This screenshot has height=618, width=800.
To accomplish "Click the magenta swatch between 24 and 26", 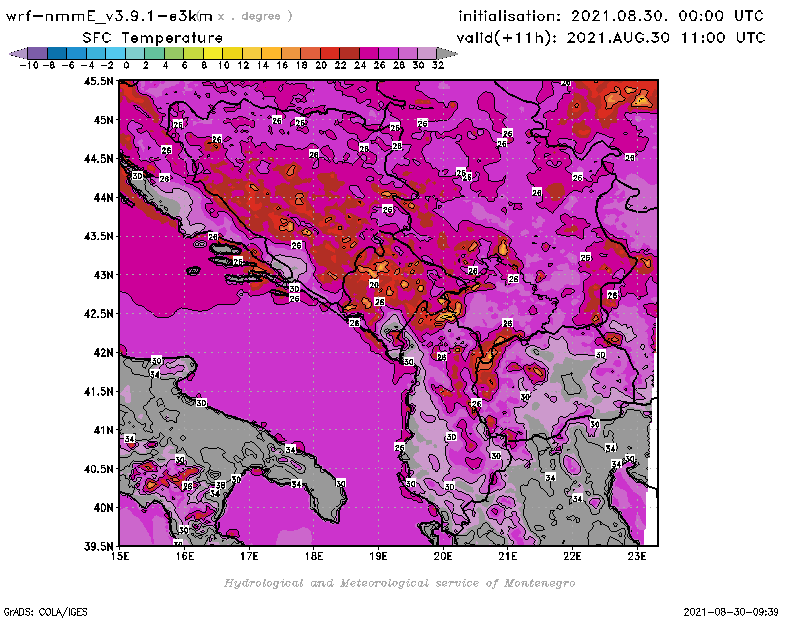I will [369, 53].
